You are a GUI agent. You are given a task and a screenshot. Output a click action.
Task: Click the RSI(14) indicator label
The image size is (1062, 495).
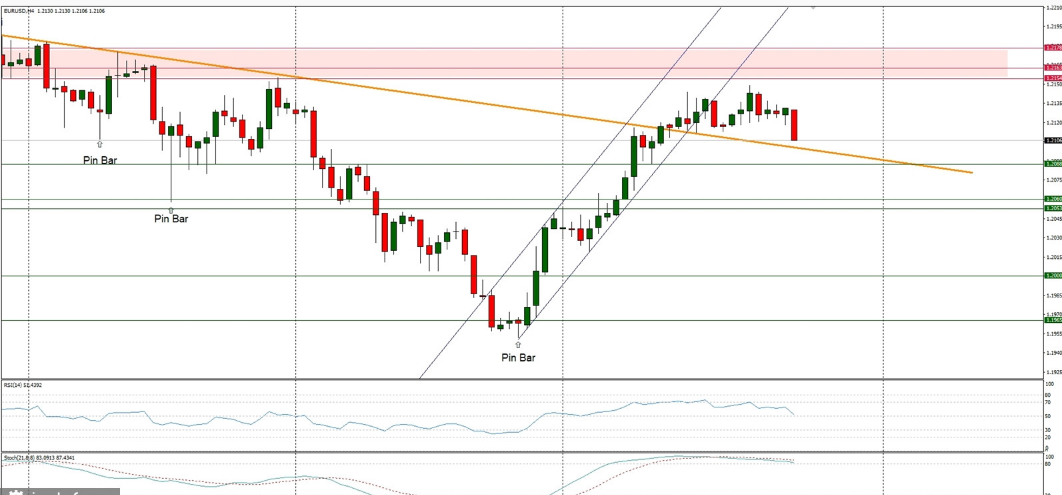tap(22, 384)
